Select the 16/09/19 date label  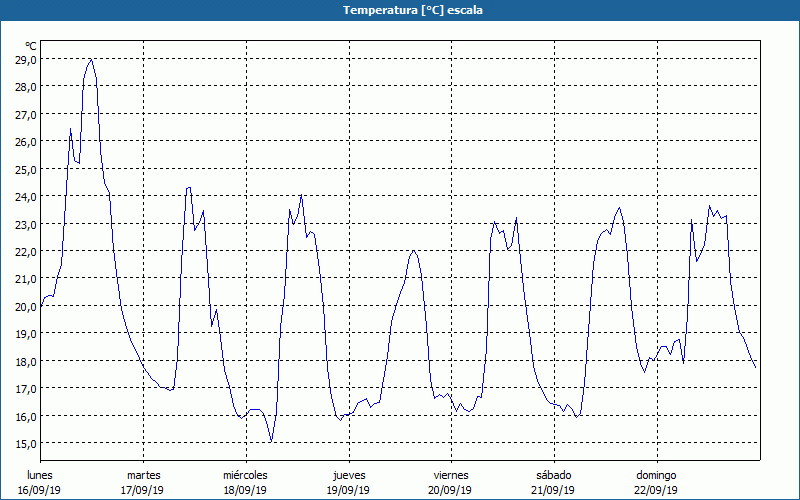point(39,490)
